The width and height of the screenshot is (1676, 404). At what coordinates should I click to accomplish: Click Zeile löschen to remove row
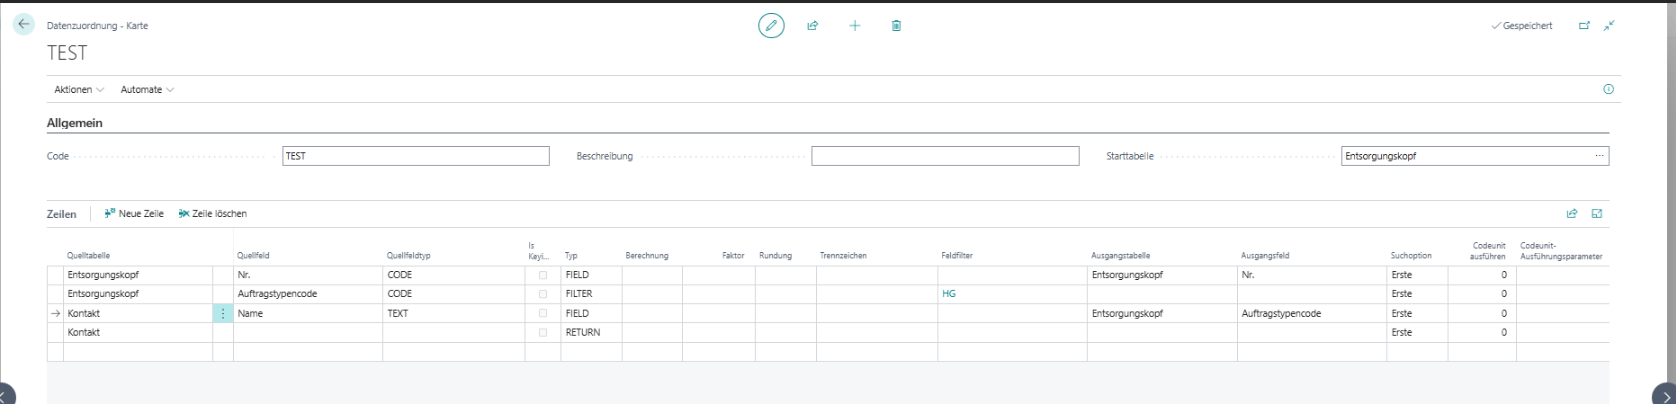[213, 214]
